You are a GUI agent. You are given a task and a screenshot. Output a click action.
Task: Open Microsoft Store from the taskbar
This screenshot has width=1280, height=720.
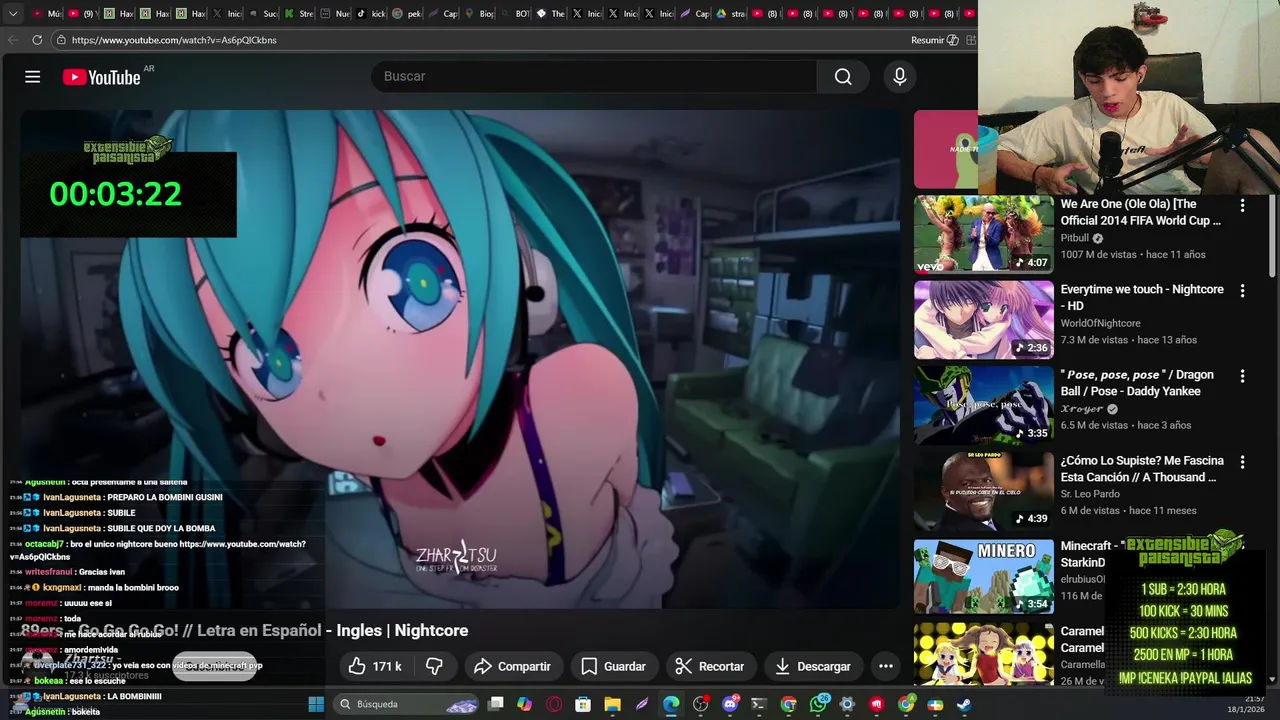tap(583, 704)
